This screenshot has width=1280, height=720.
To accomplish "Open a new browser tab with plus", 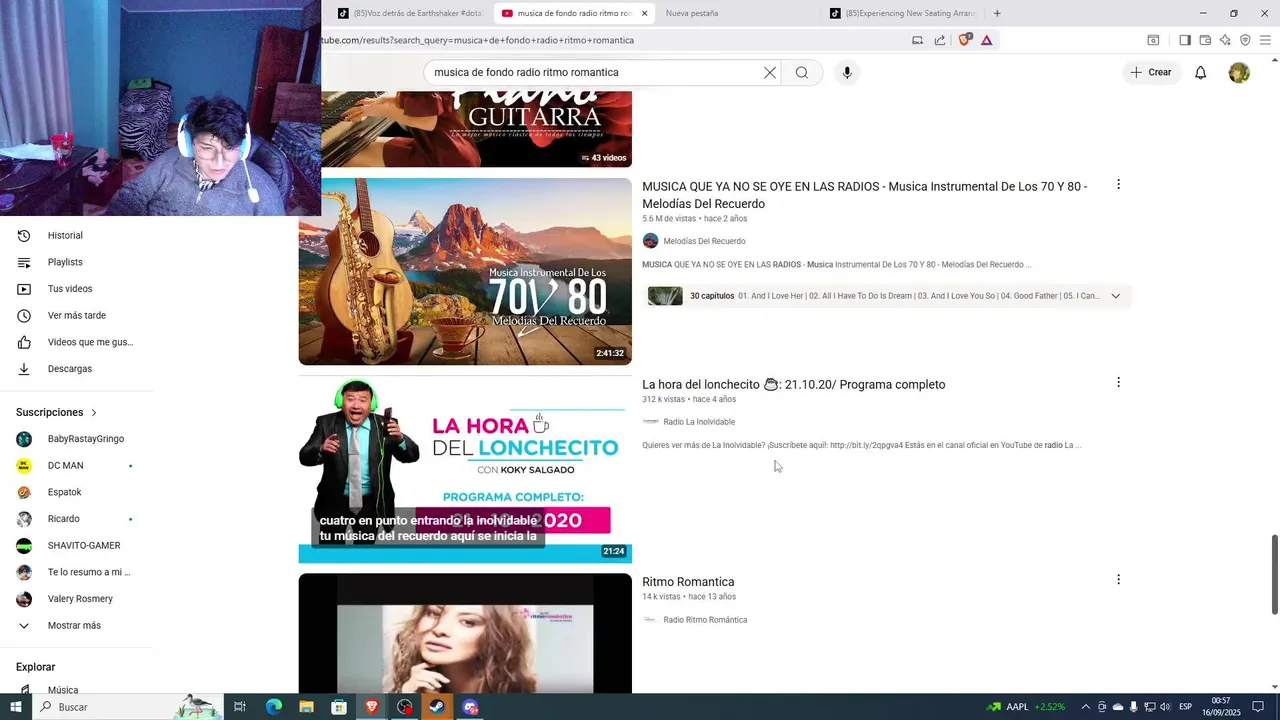I will coord(997,13).
